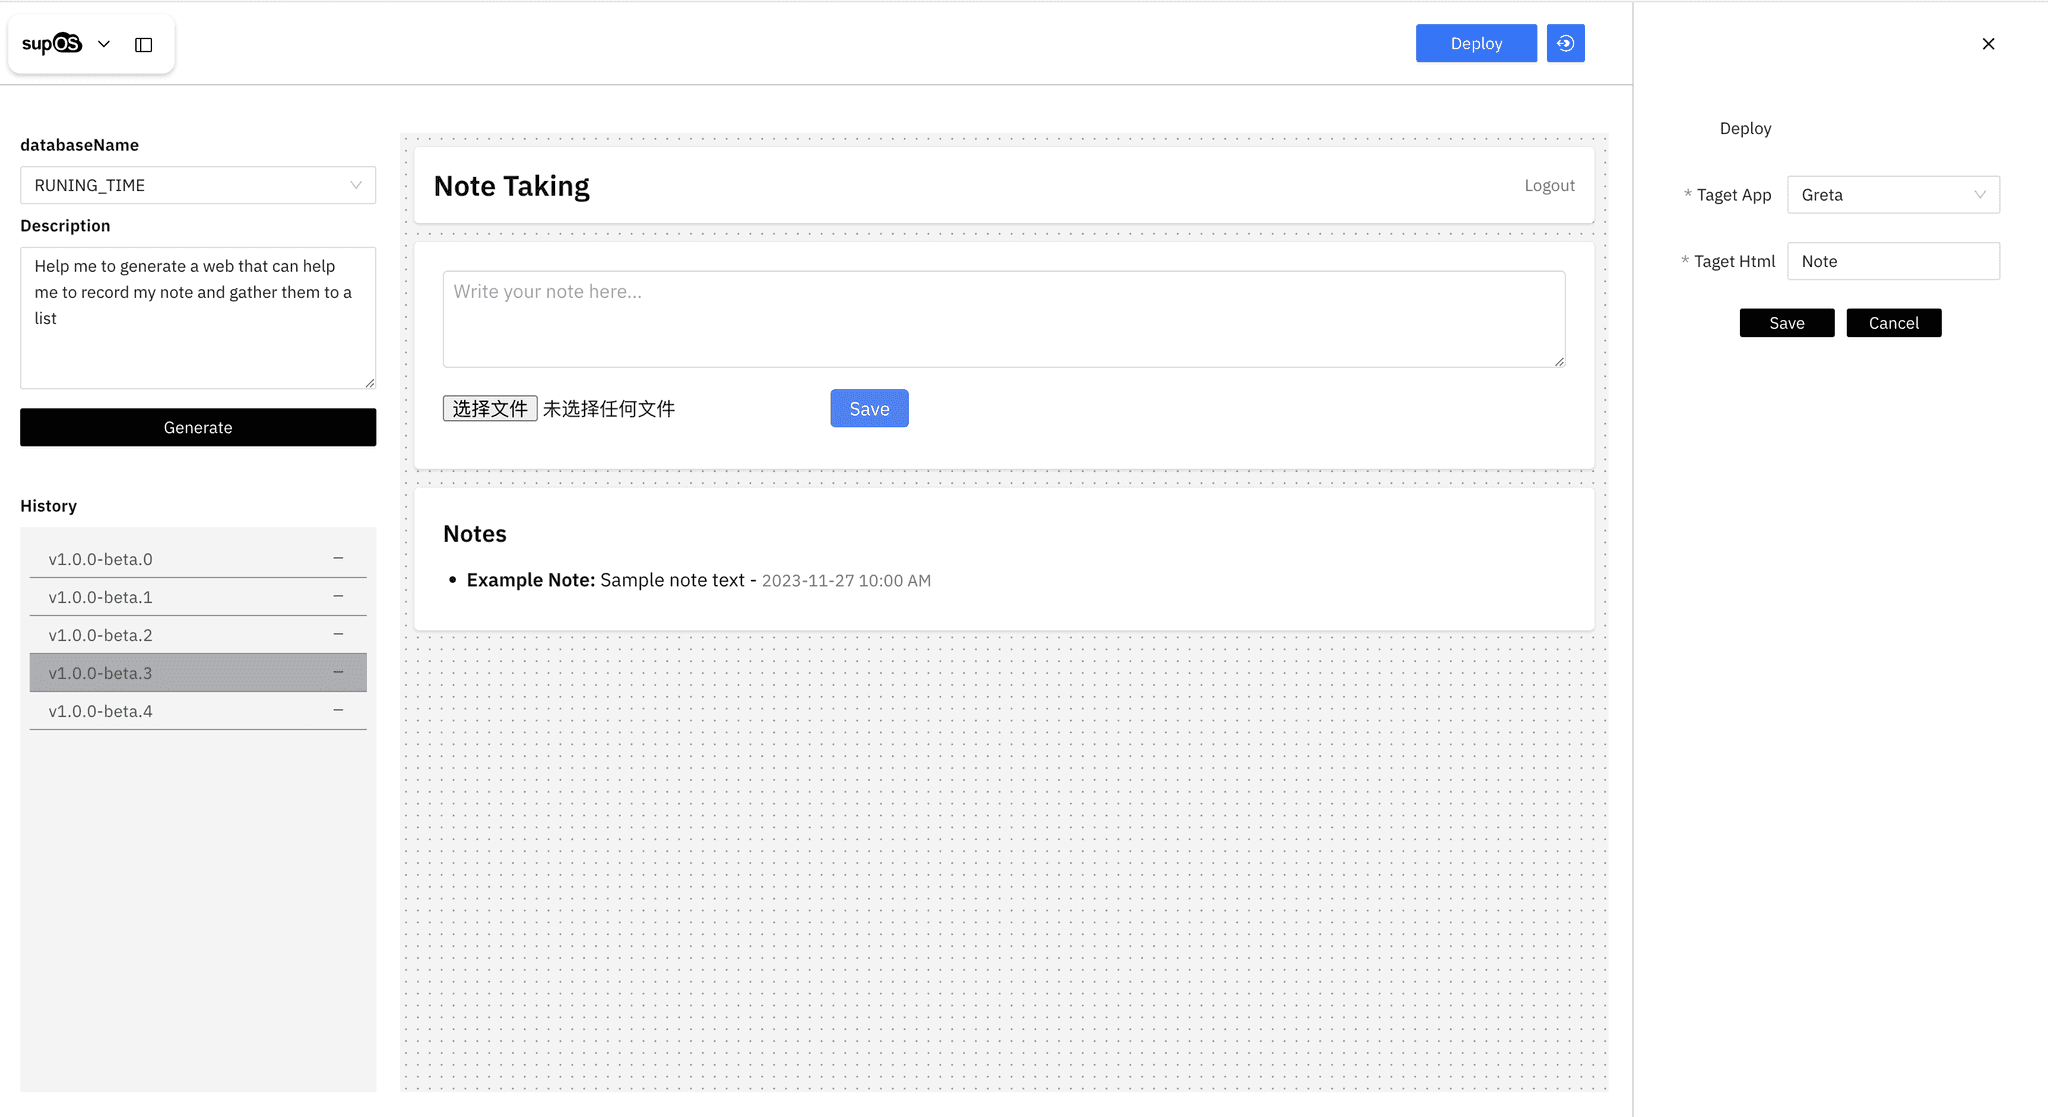
Task: Remove v1.0.0-beta.4 using its minus icon
Action: 338,710
